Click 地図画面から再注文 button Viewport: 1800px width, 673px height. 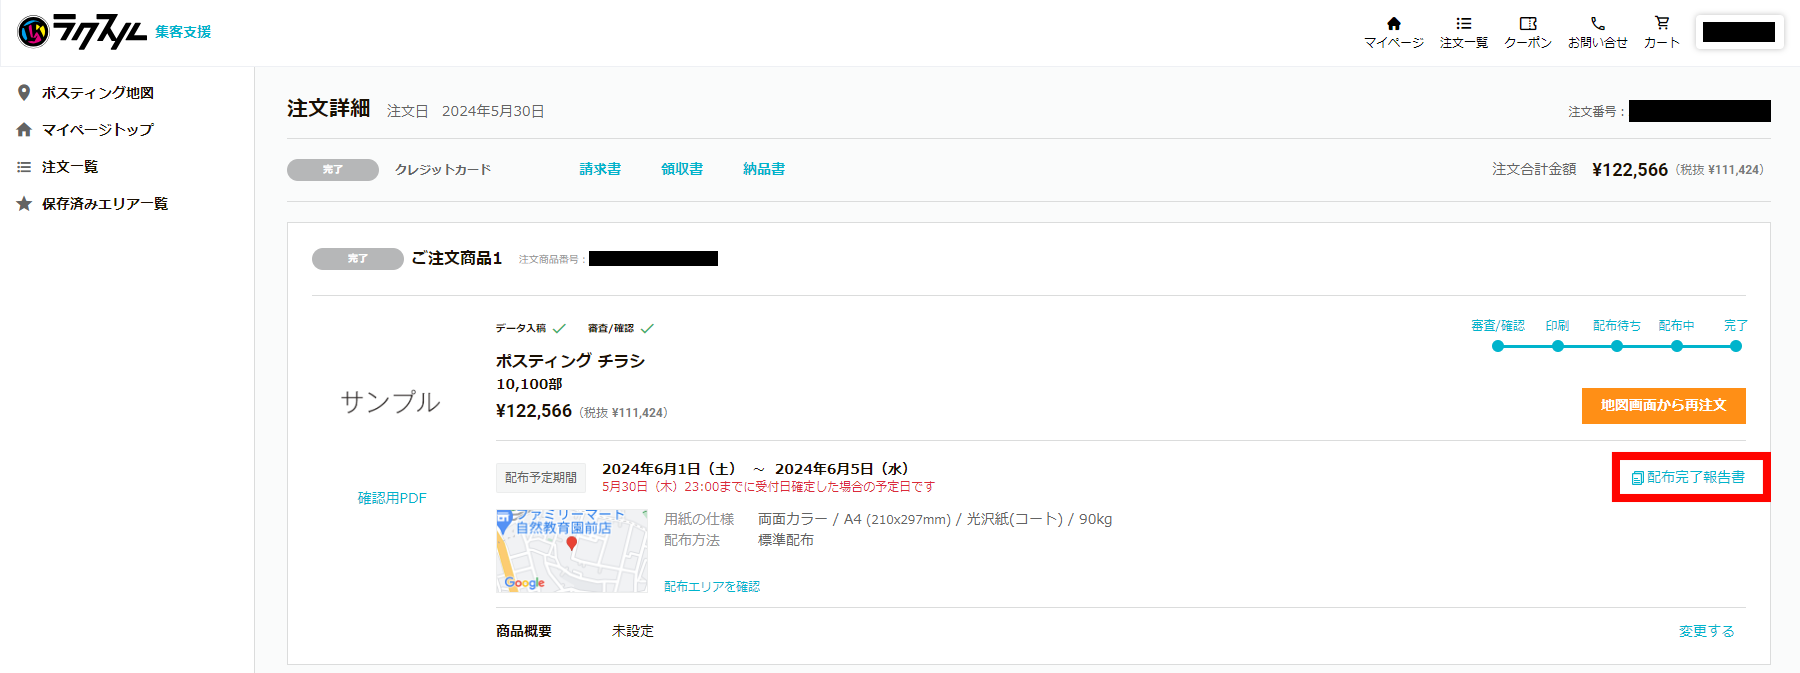(x=1664, y=406)
